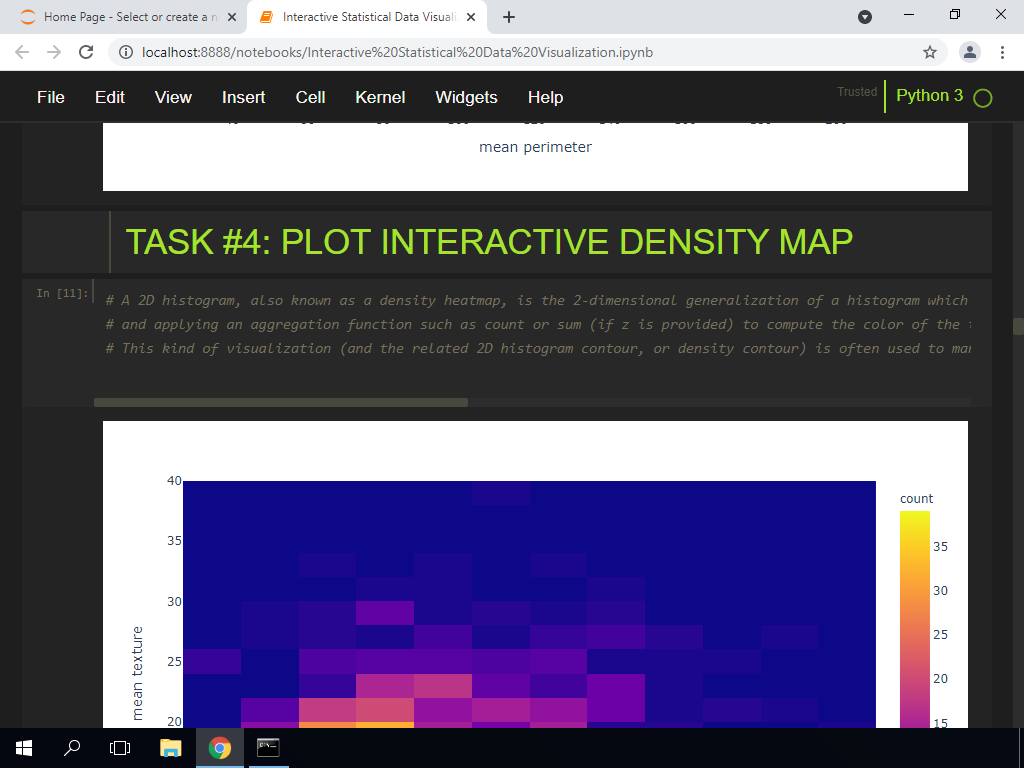Open the Chrome three-dot menu
Viewport: 1024px width, 768px height.
[x=1003, y=51]
